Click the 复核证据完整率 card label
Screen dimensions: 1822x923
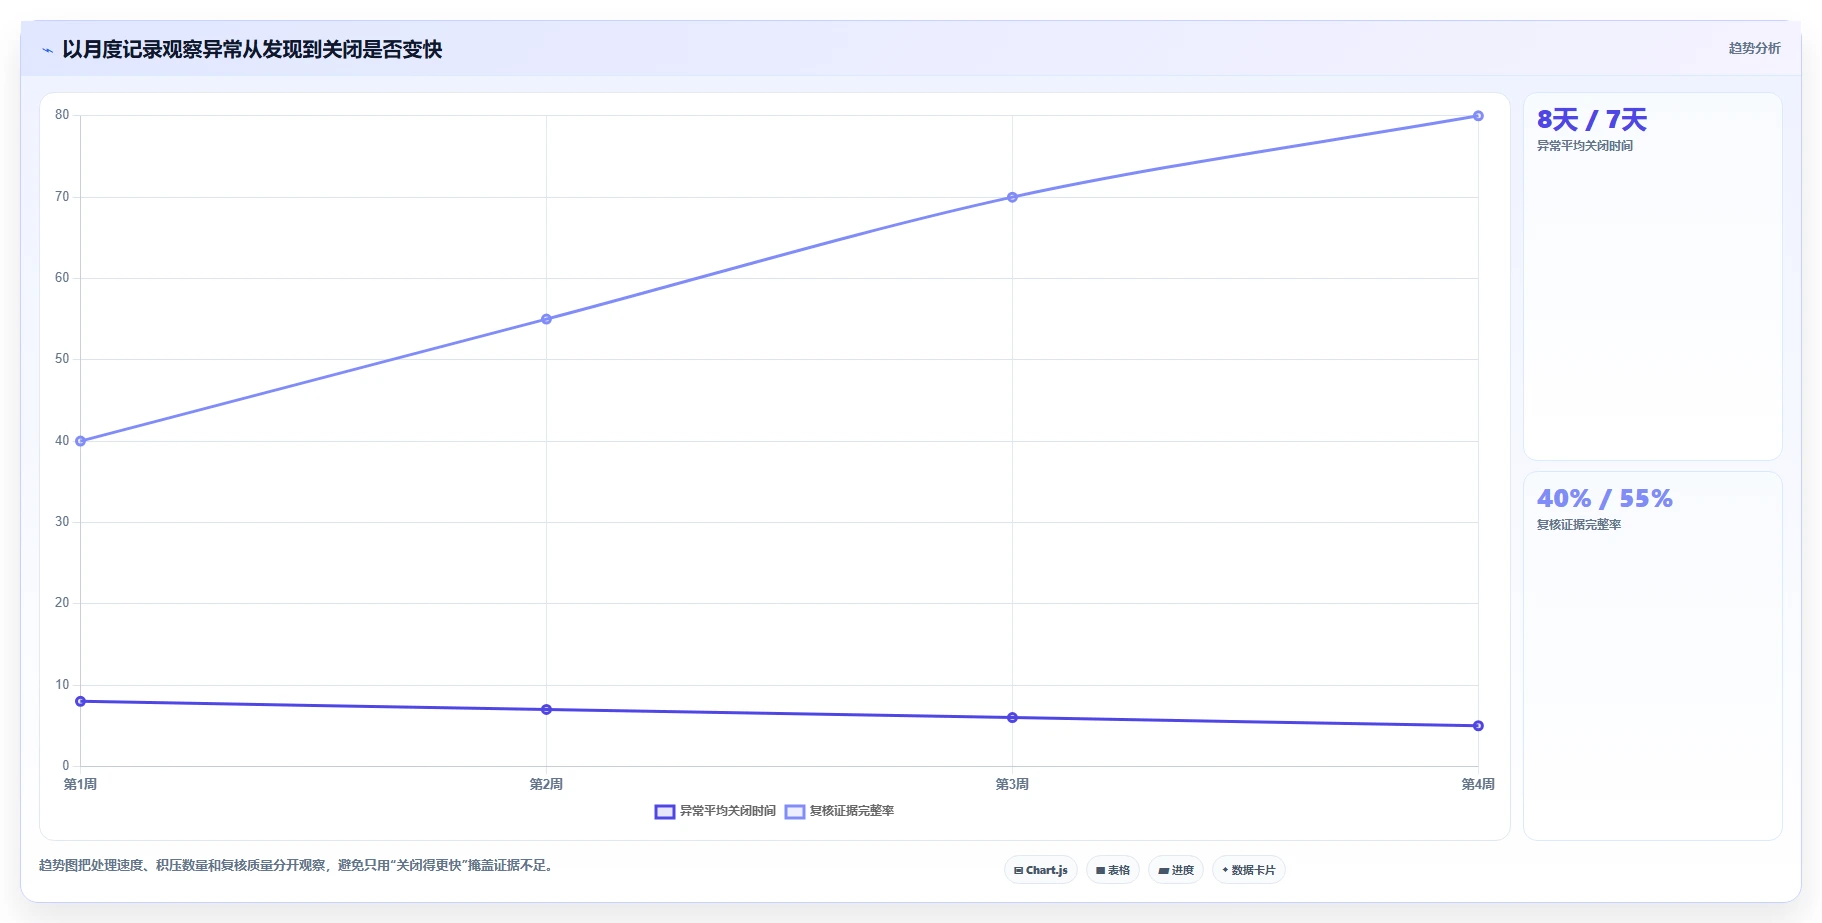1578,525
